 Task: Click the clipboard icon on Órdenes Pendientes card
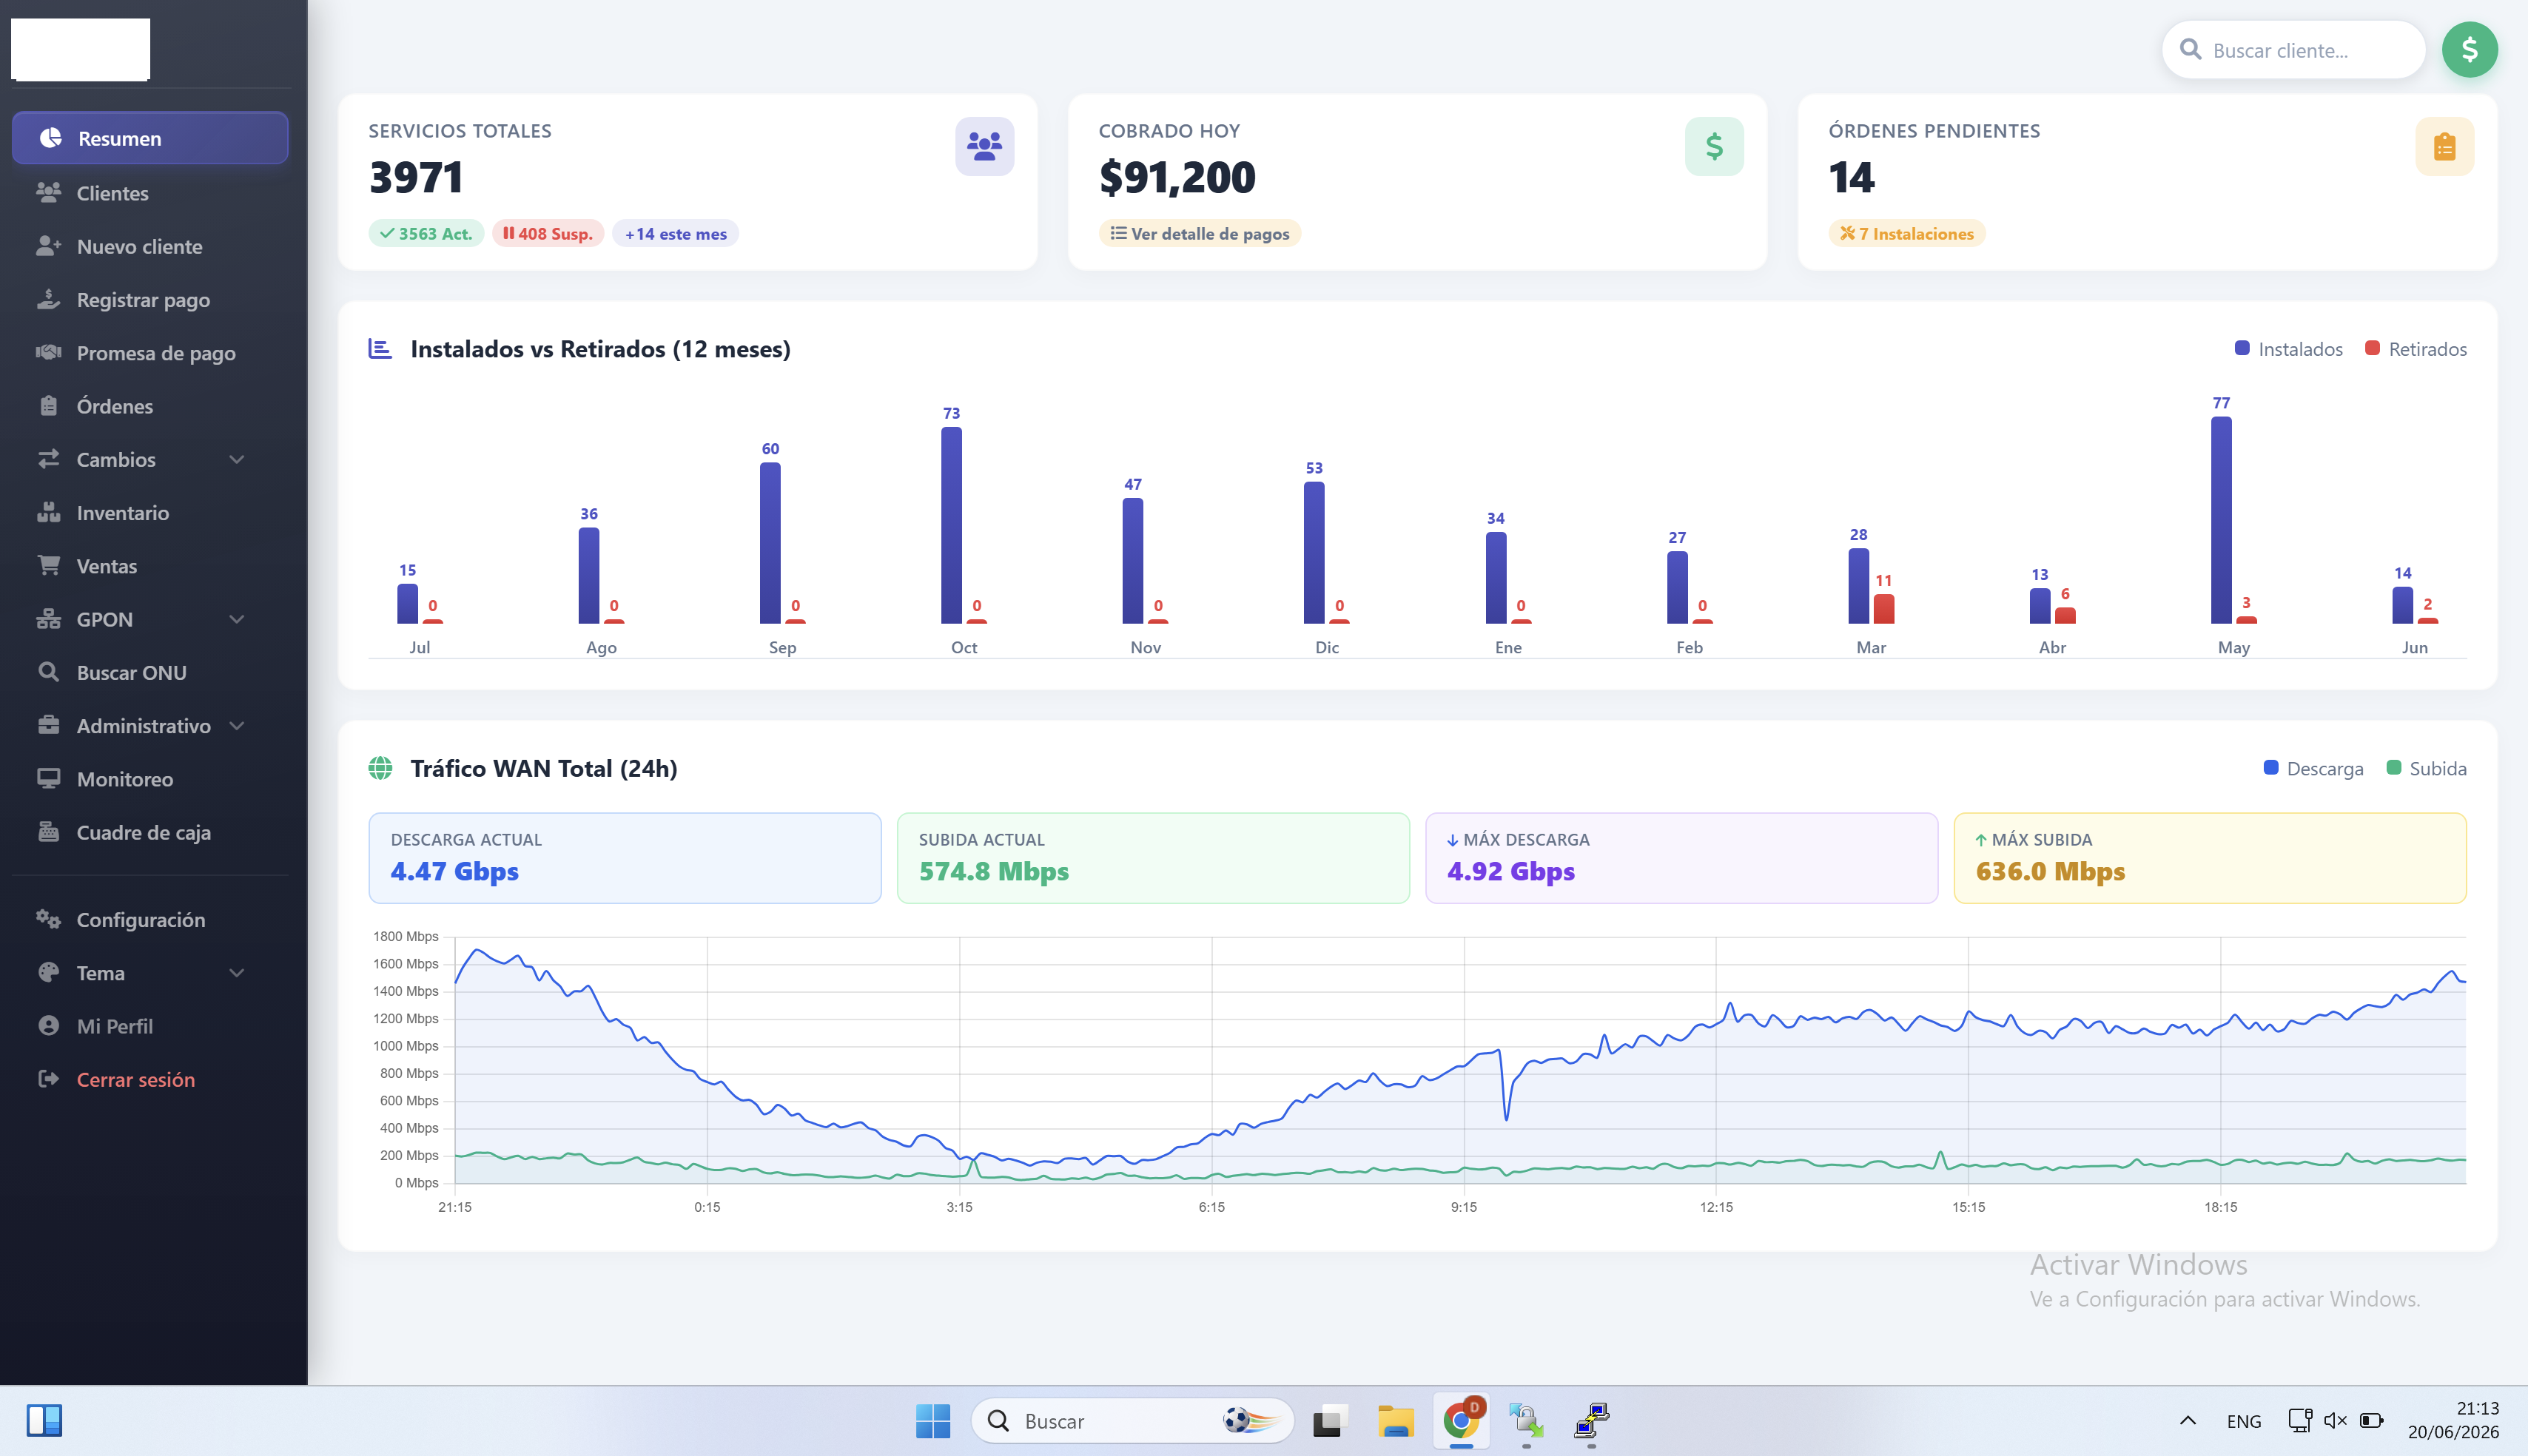point(2444,147)
